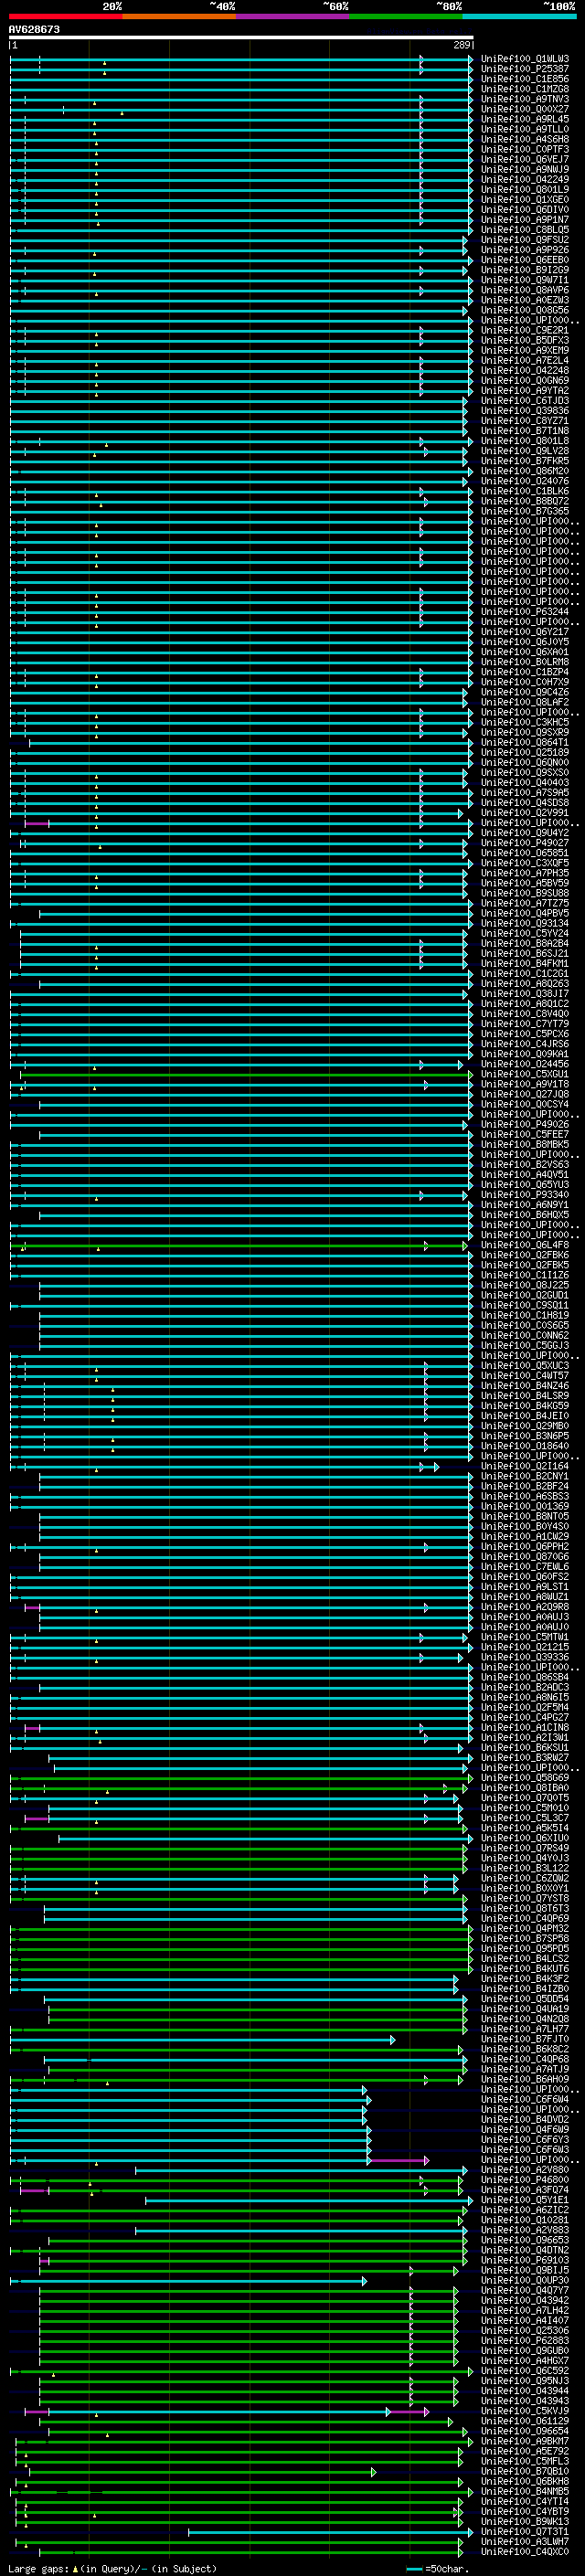
Task: Select label UniRef100_Q4F6W9
Action: tap(524, 2131)
